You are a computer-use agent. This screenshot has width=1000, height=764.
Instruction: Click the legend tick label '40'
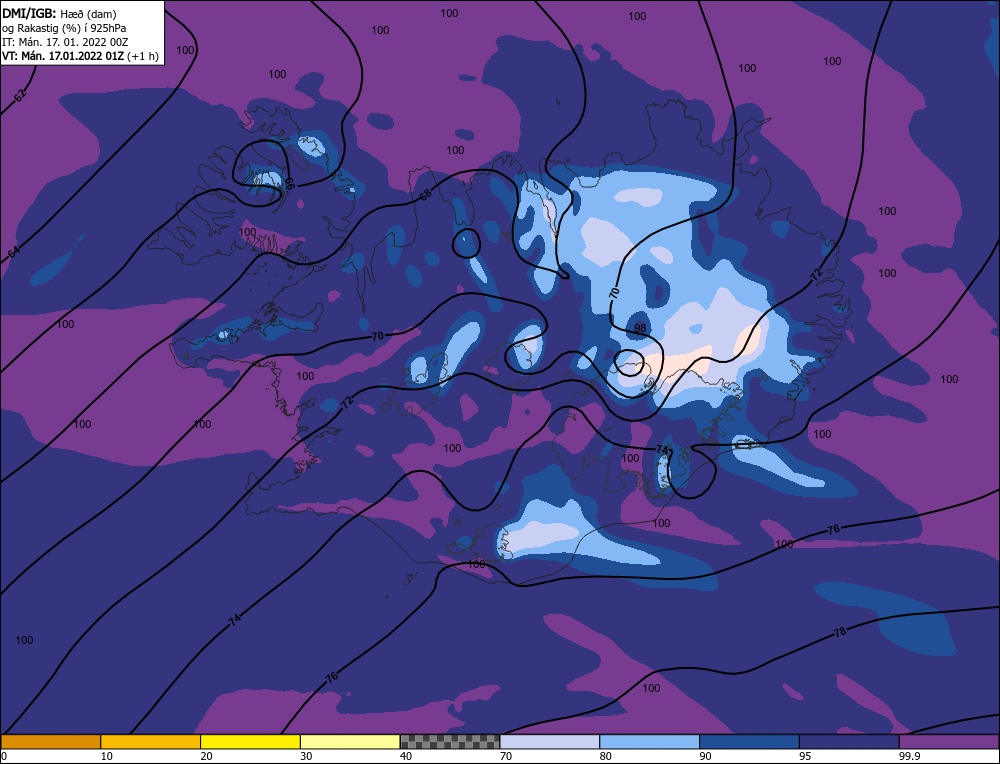[406, 757]
